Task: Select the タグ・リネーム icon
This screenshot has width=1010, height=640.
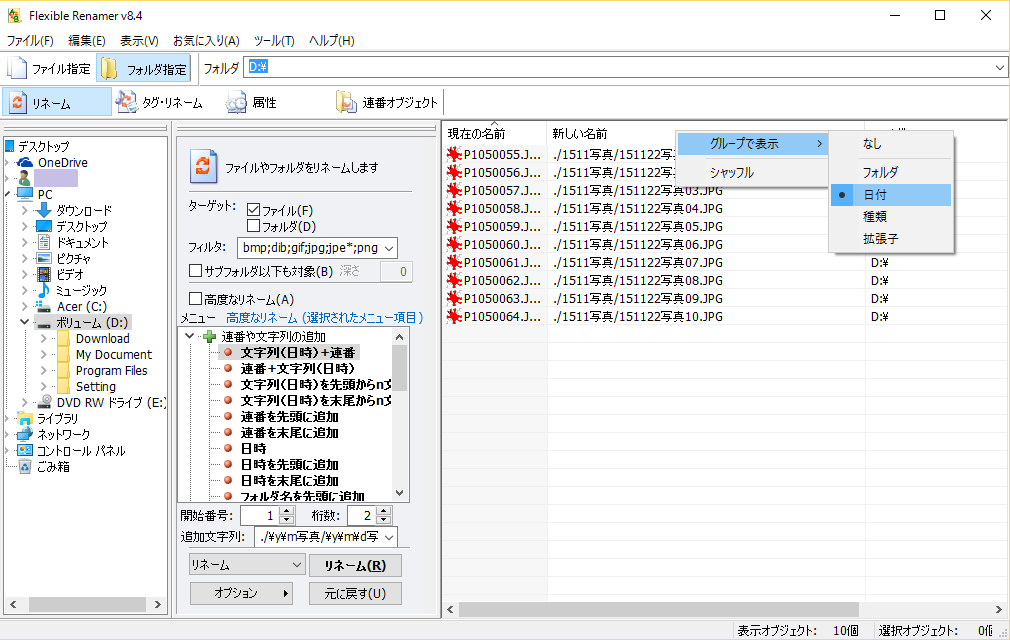Action: coord(126,102)
